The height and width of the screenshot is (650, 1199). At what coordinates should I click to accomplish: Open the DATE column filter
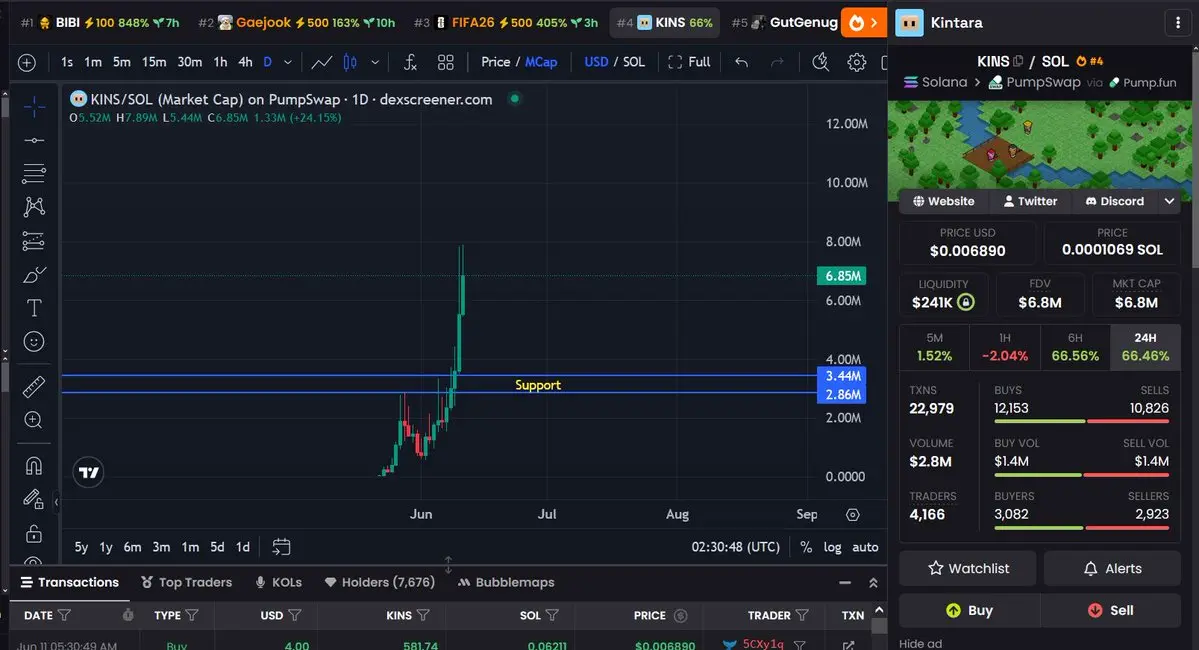tap(65, 615)
